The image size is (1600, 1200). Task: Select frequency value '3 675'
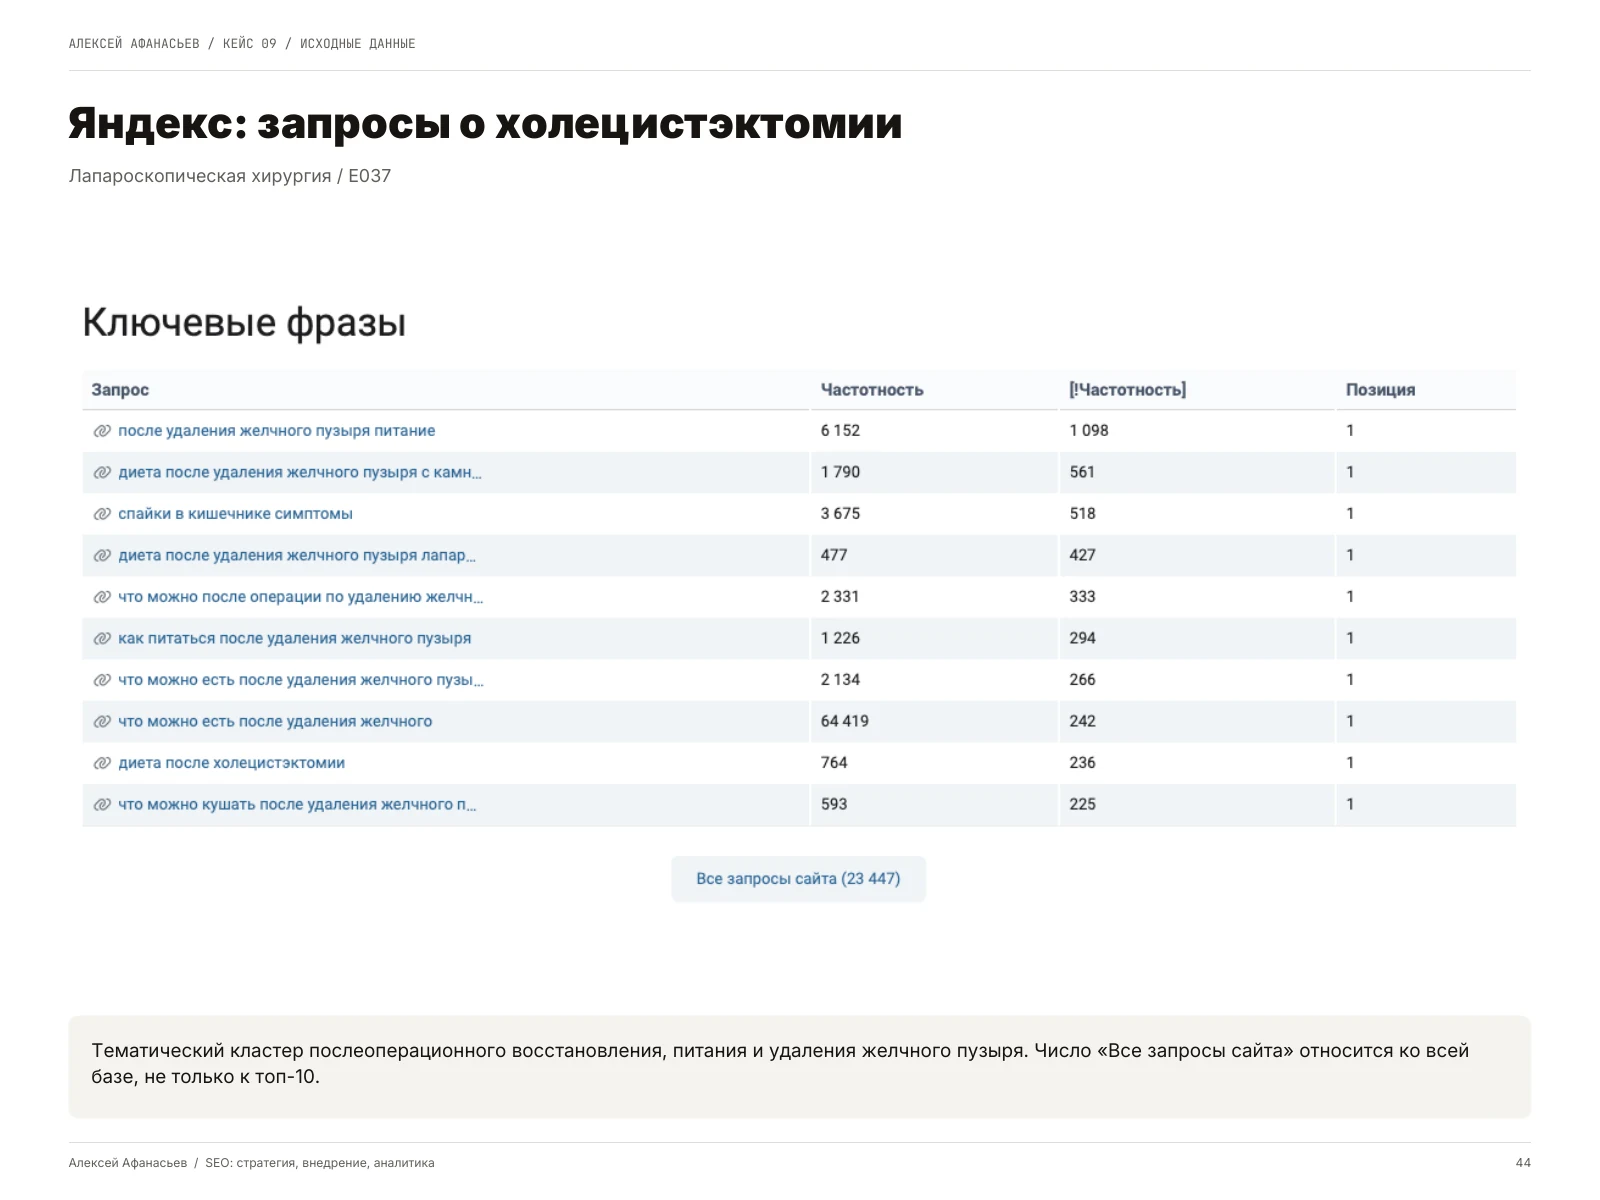(x=840, y=514)
